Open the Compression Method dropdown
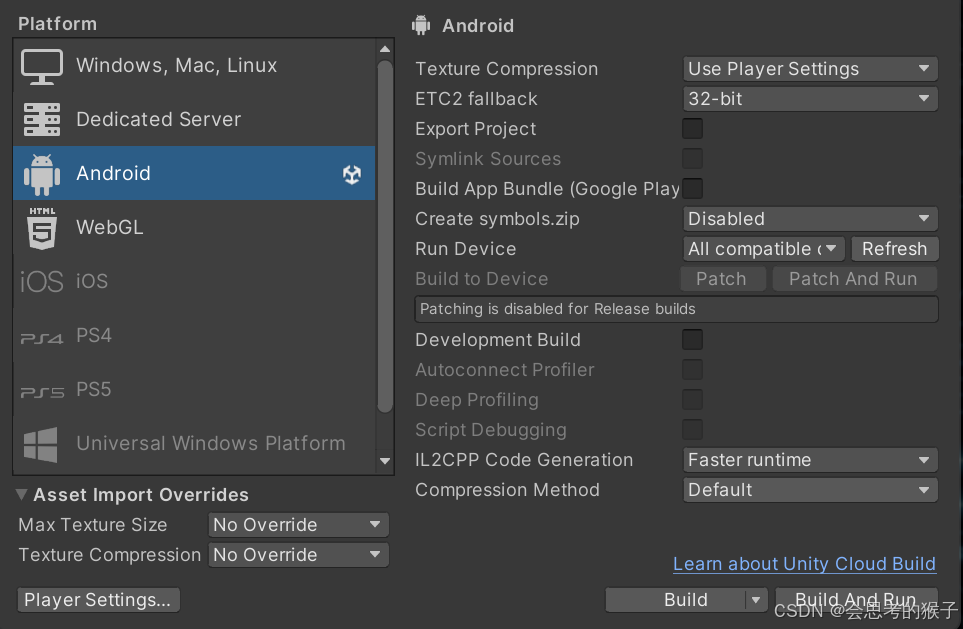 pyautogui.click(x=810, y=490)
